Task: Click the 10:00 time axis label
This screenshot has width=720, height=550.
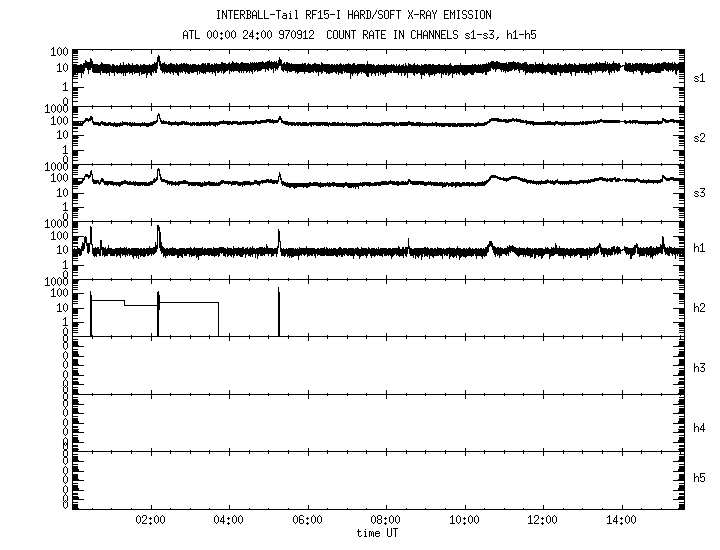Action: coord(464,520)
